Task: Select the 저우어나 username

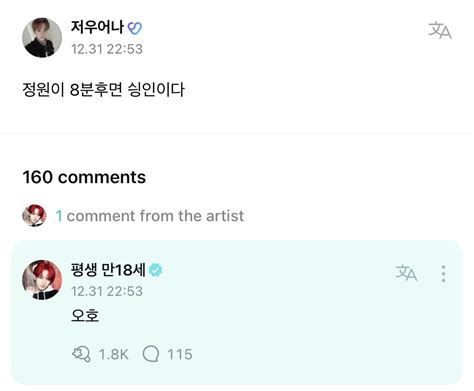Action: click(x=97, y=27)
